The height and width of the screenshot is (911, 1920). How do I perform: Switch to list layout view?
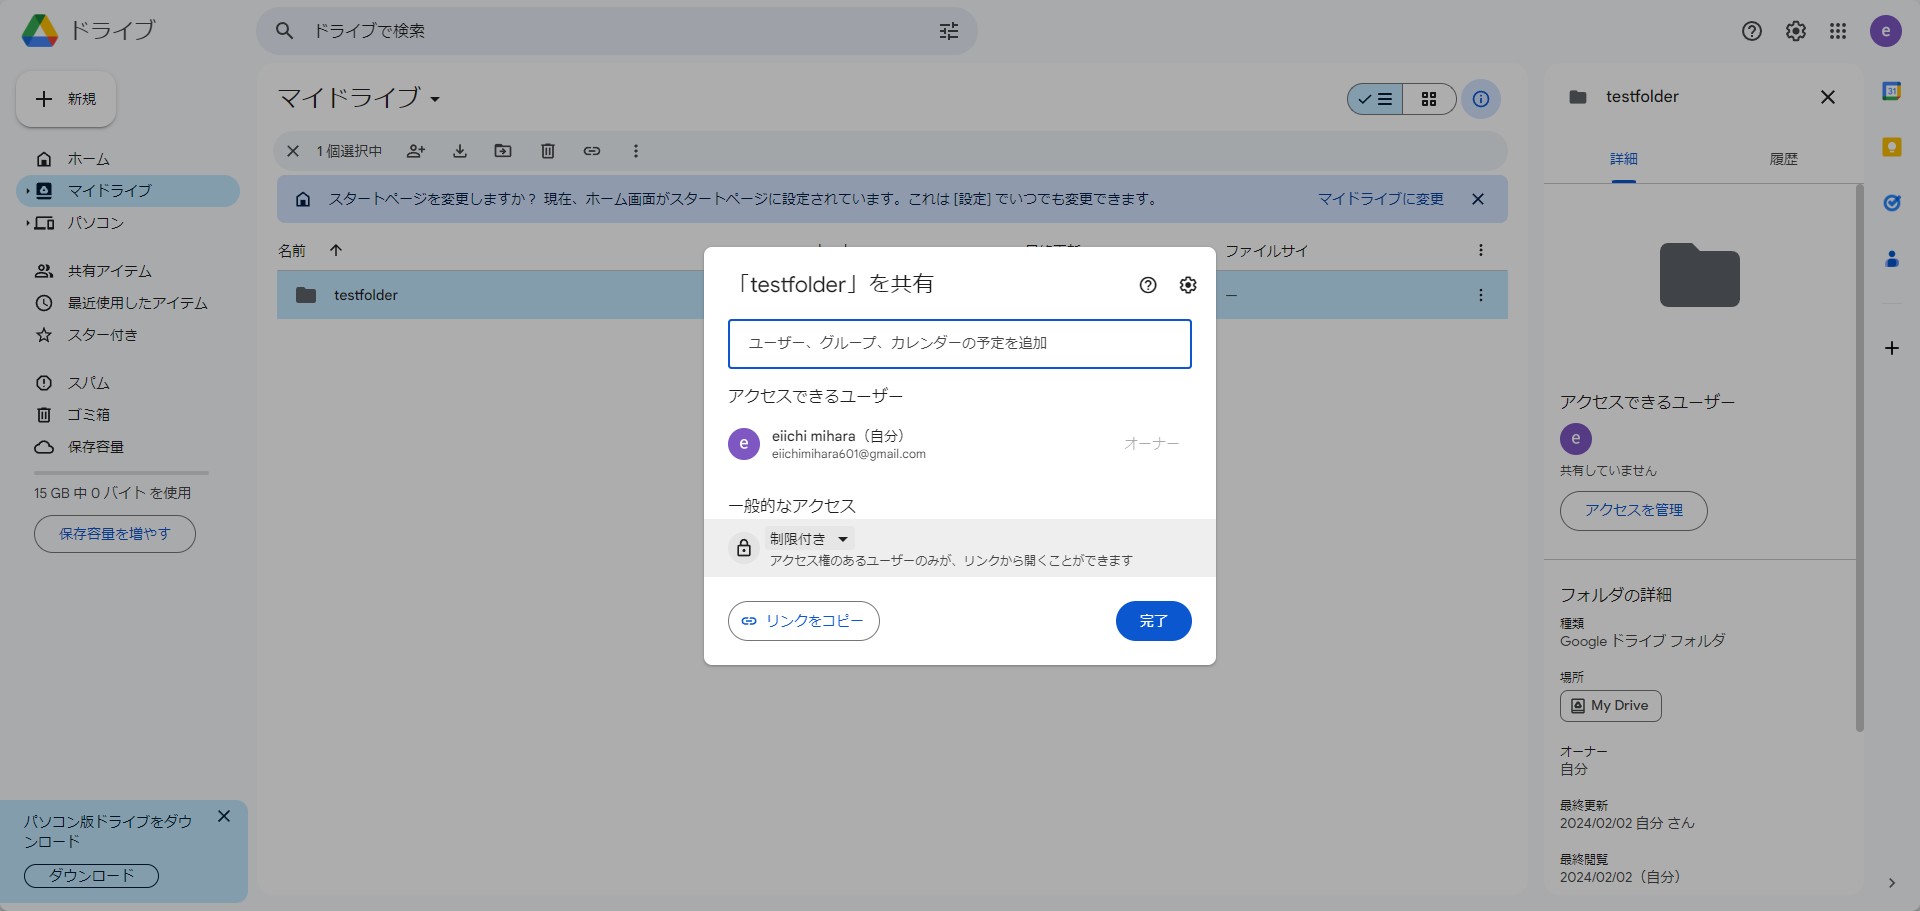[x=1375, y=99]
